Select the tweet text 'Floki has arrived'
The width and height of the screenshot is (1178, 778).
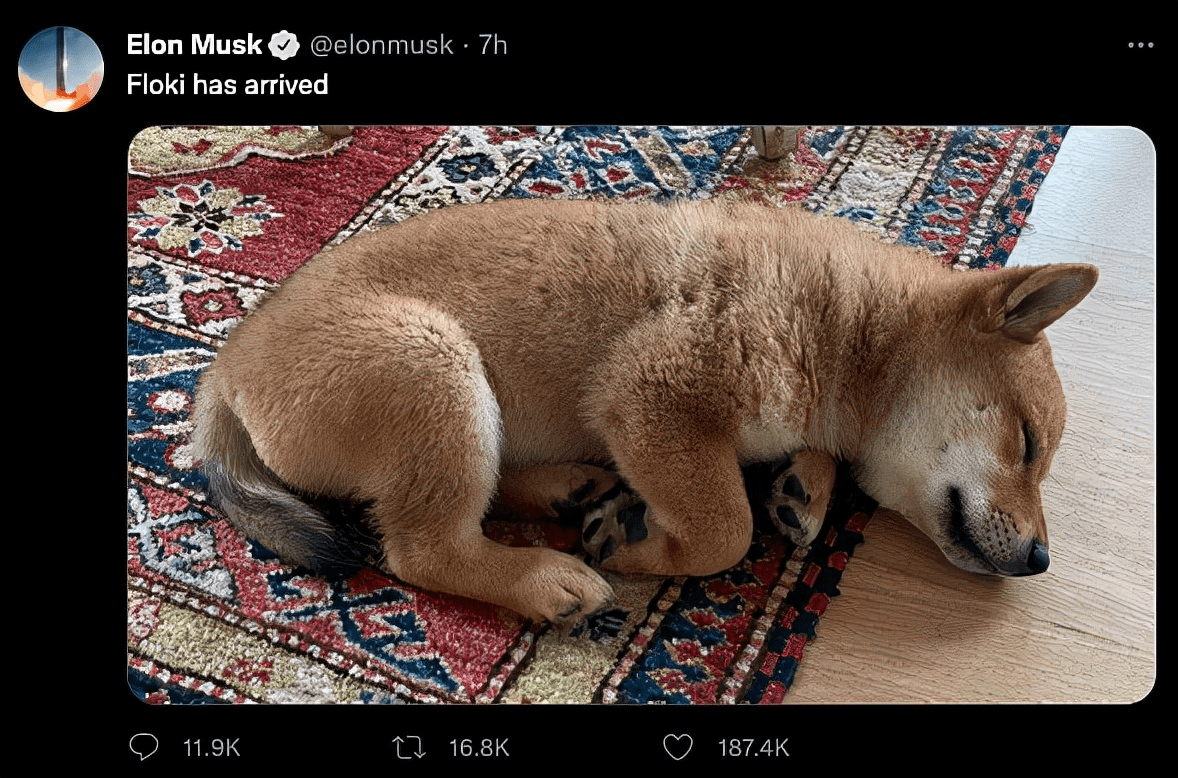pos(226,85)
